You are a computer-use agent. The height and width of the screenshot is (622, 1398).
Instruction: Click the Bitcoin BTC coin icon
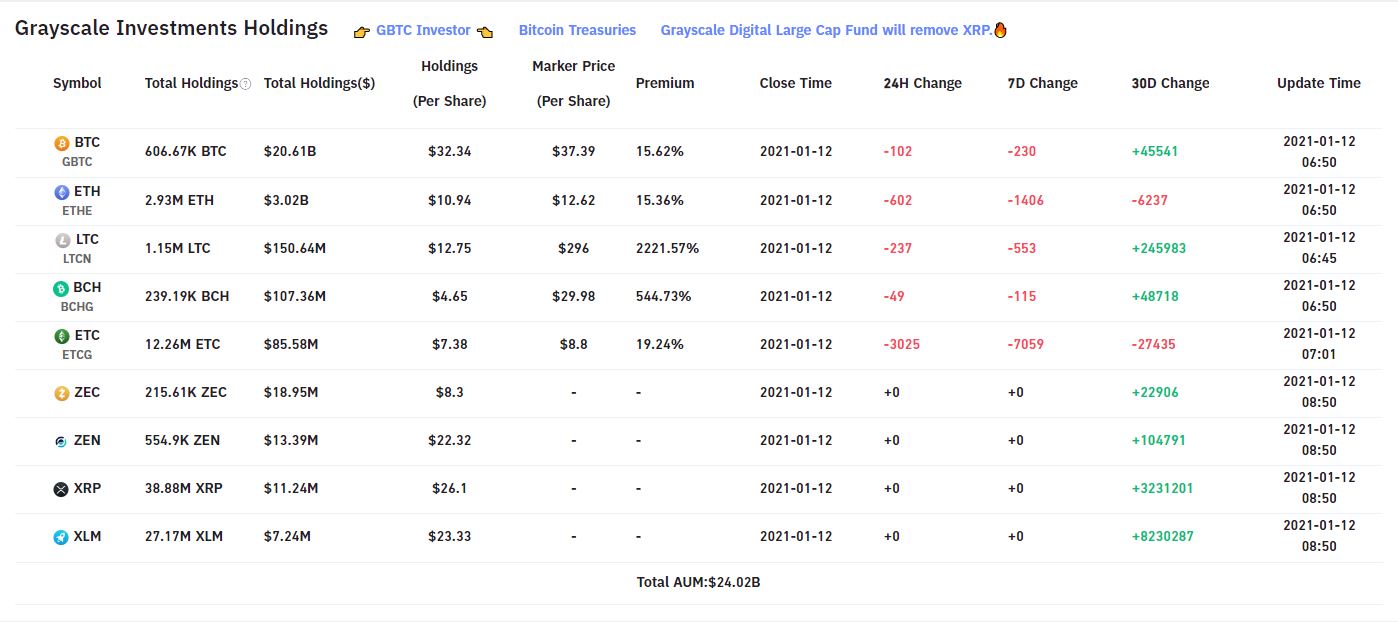(62, 143)
